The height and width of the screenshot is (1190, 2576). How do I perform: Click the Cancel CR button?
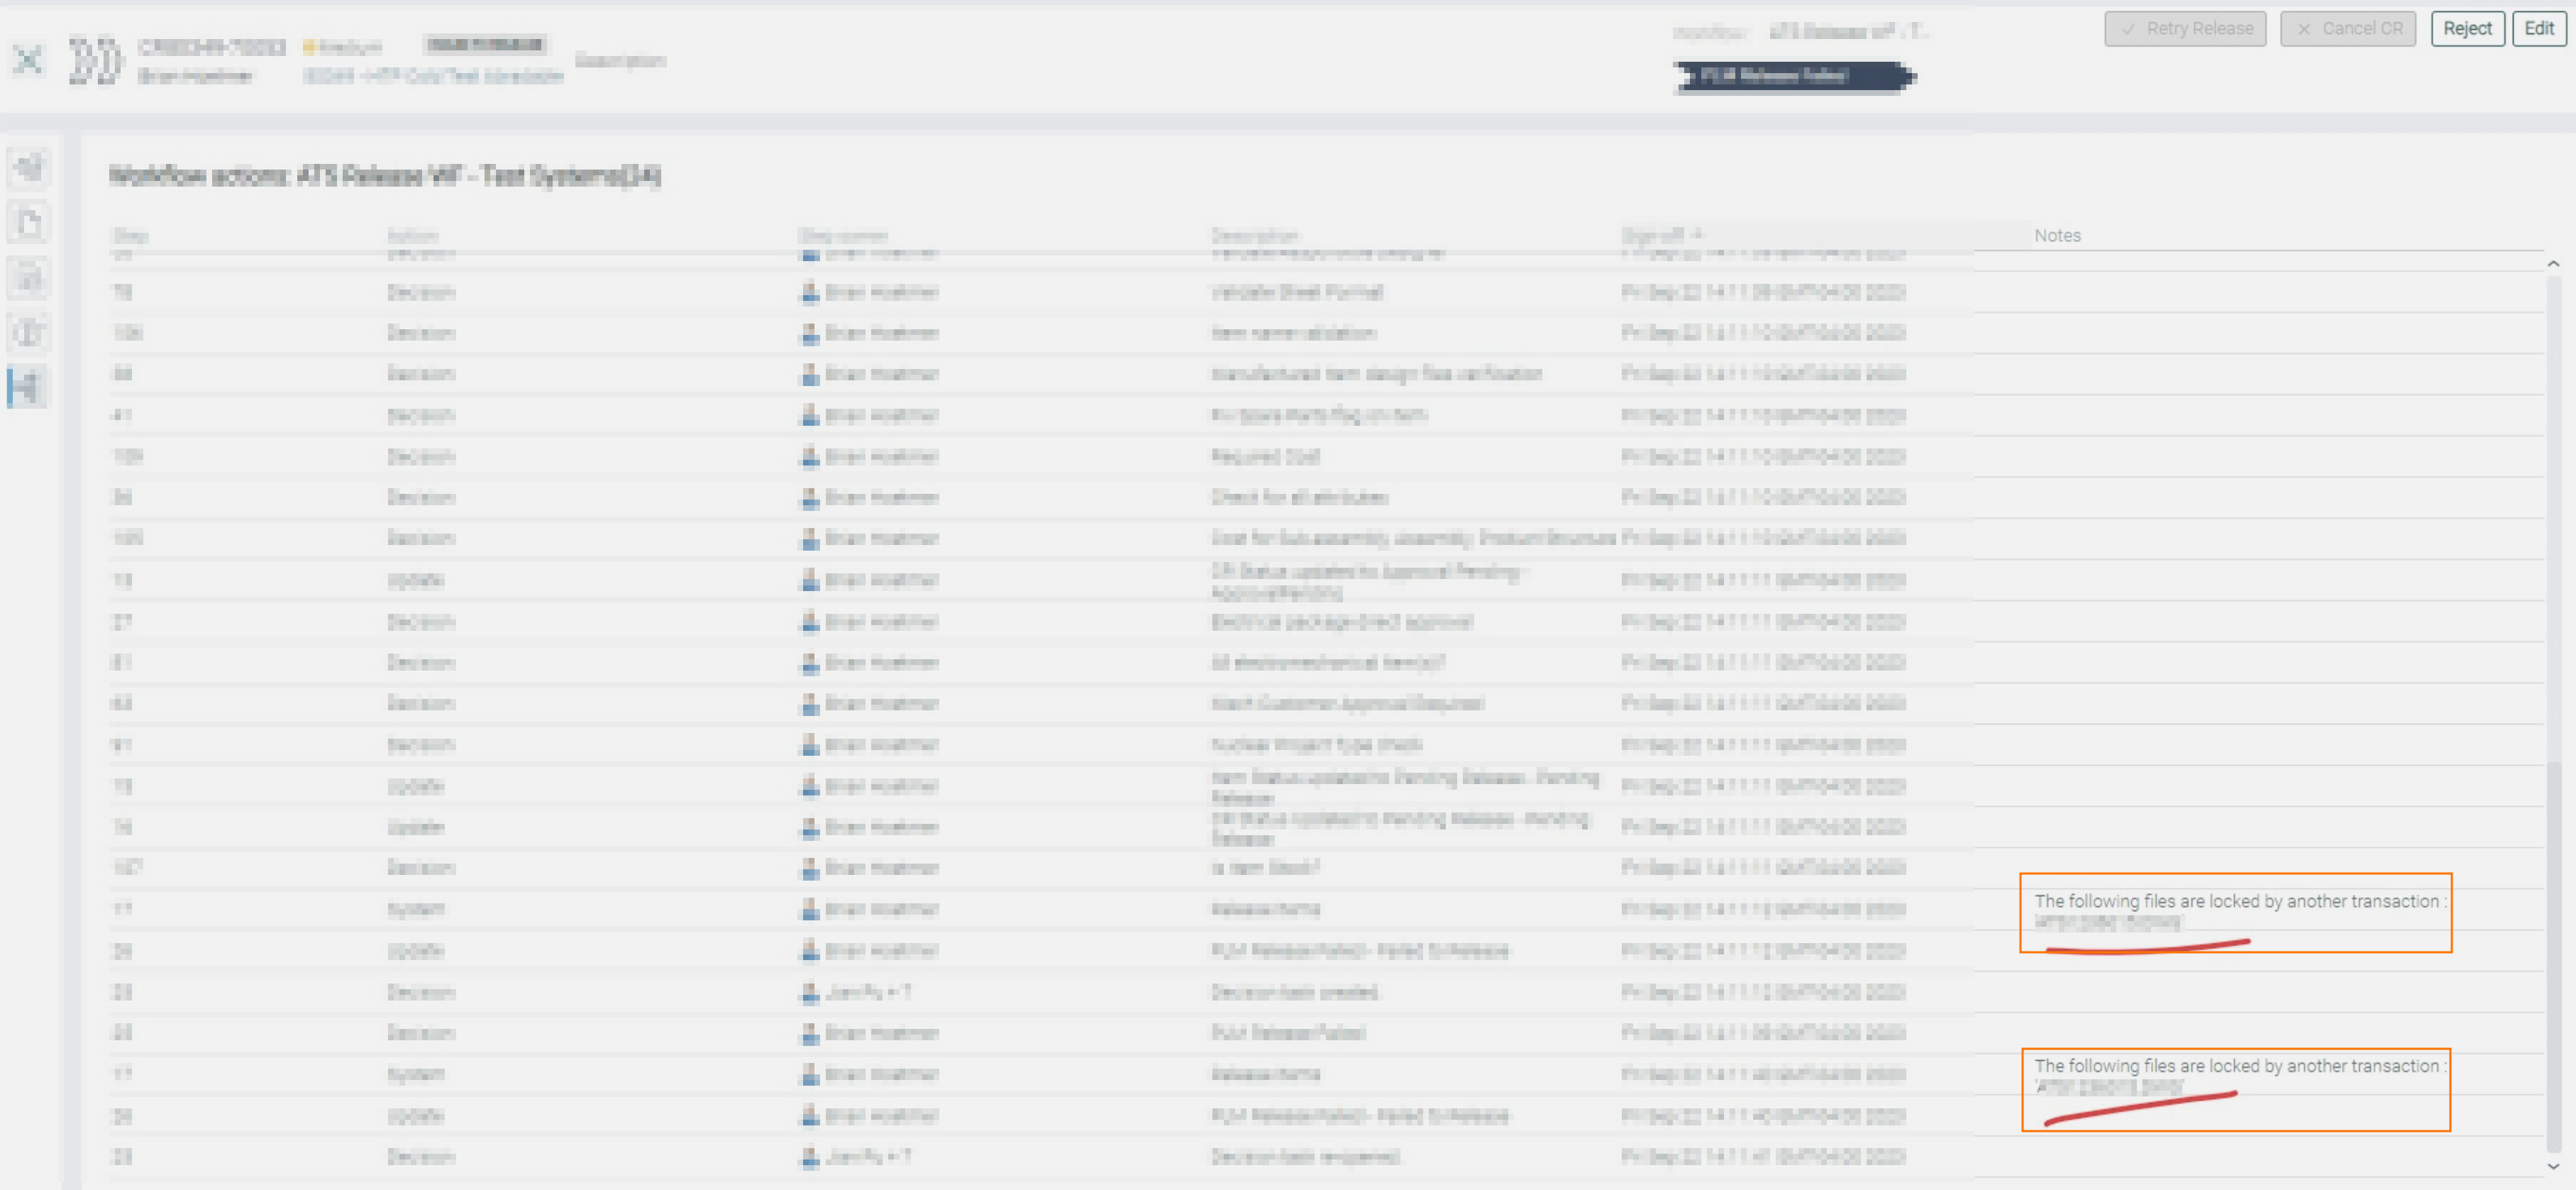coord(2347,29)
